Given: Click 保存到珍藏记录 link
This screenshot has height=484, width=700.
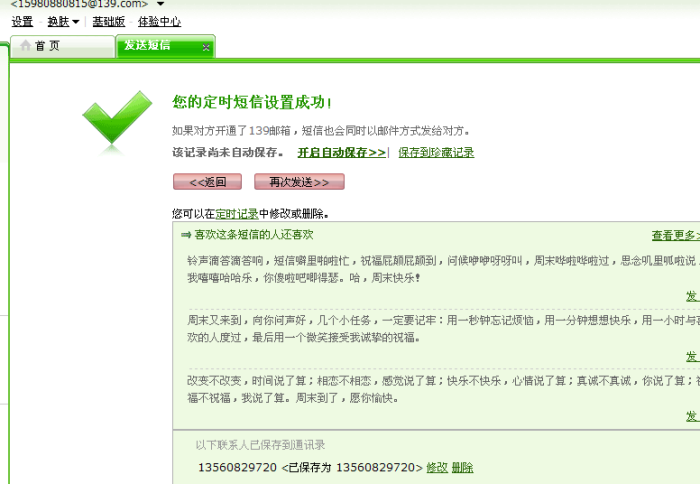Looking at the screenshot, I should coord(436,153).
